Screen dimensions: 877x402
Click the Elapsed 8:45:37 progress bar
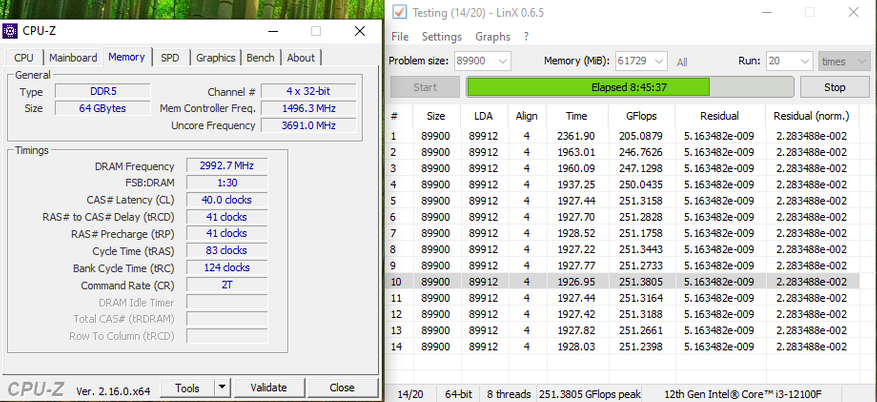630,87
